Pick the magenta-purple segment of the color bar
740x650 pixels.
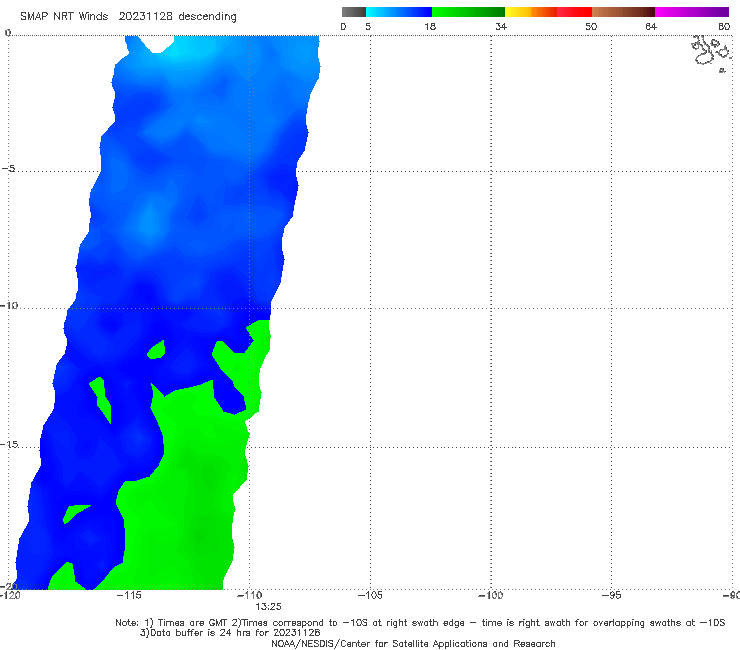tap(692, 12)
